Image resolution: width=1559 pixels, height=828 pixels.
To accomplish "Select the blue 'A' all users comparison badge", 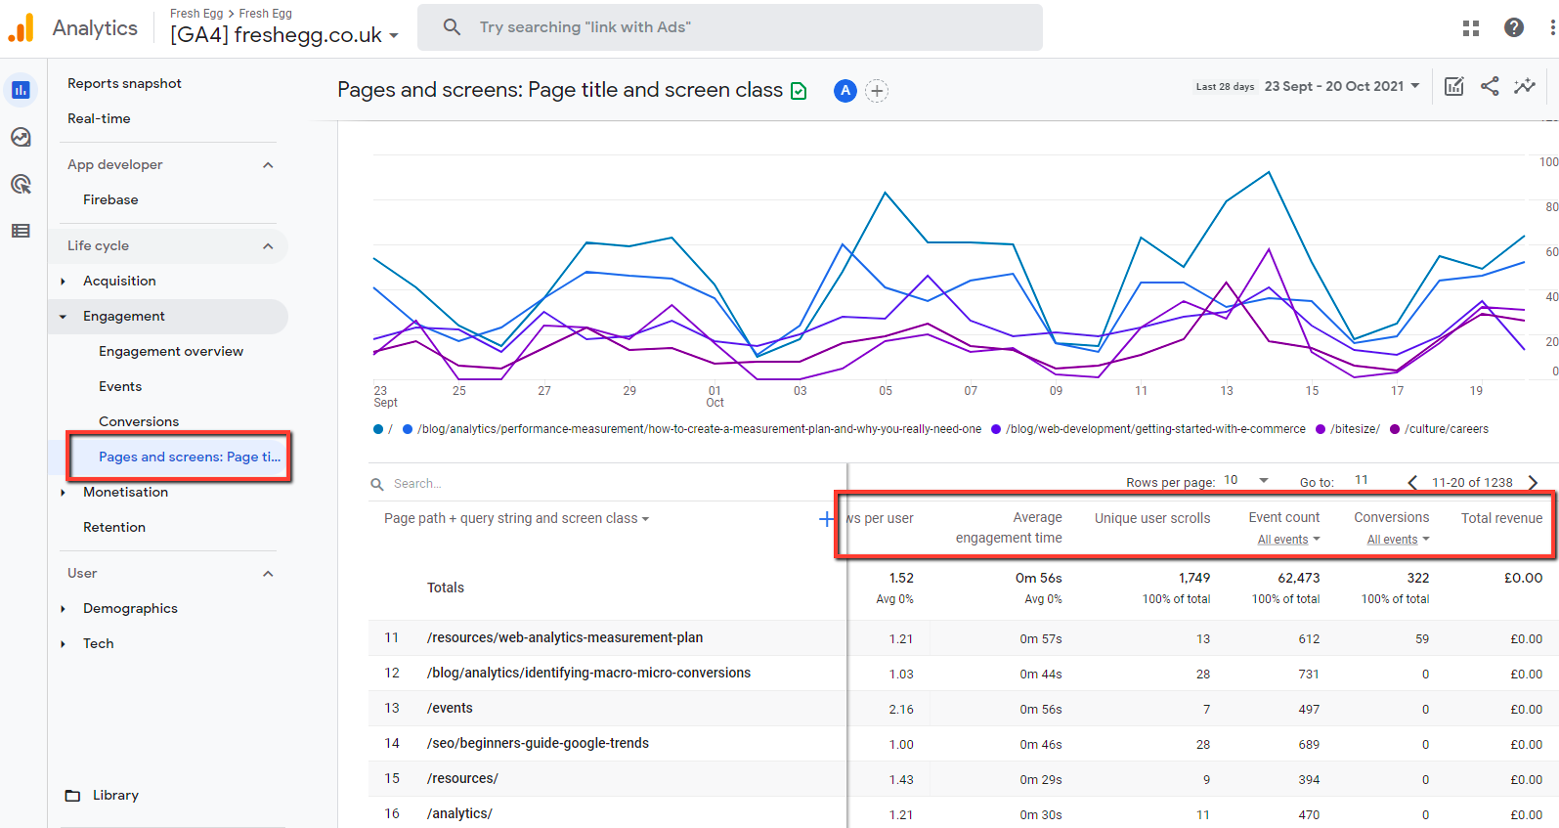I will pyautogui.click(x=845, y=91).
